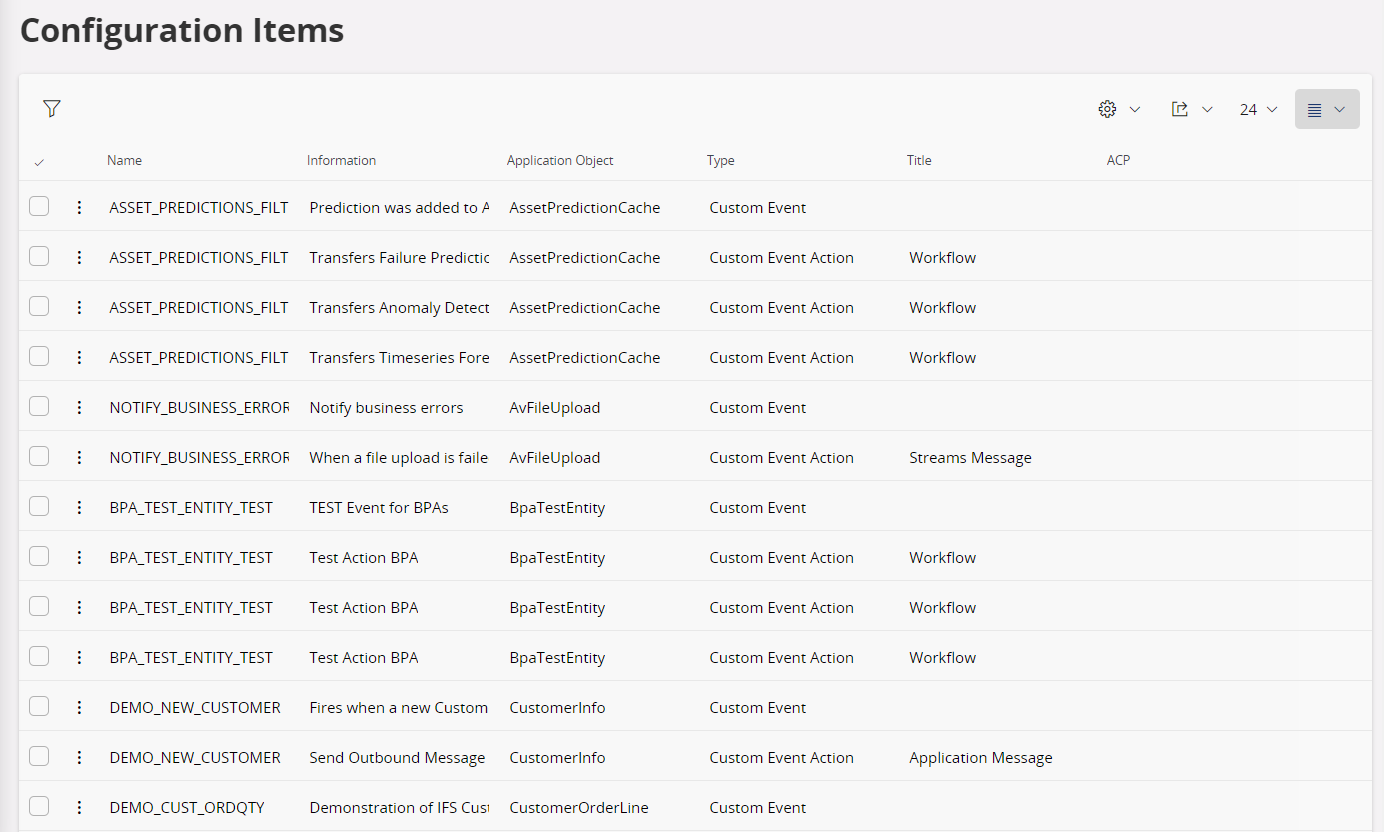Click the CustomerOrderLine application object cell
The image size is (1384, 832).
point(579,808)
